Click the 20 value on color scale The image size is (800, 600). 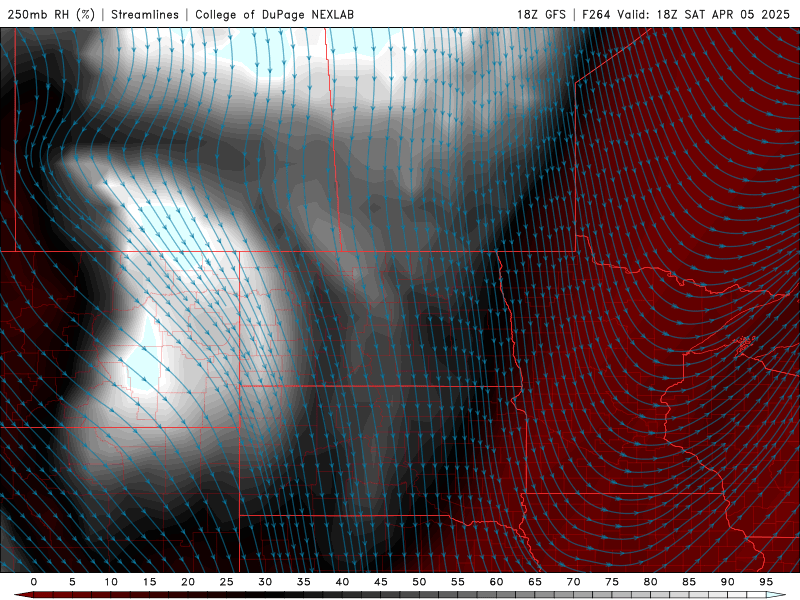(x=188, y=582)
